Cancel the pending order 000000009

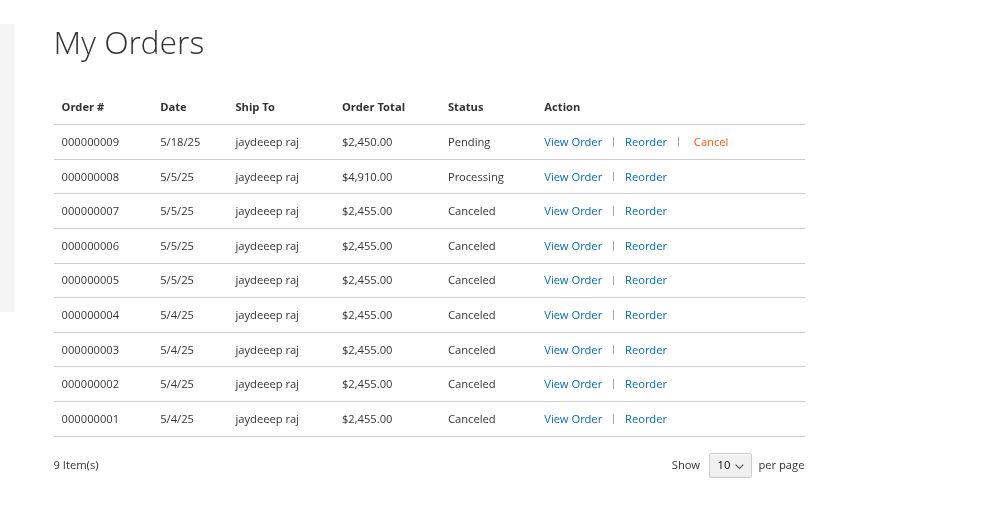pyautogui.click(x=710, y=142)
